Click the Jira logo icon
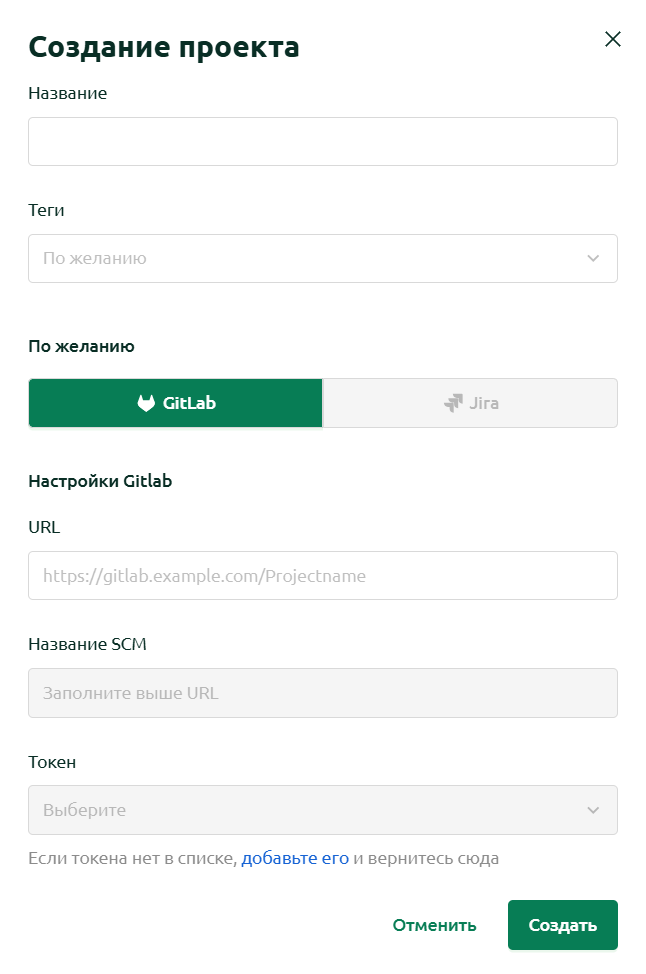Viewport: 646px width, 974px height. pyautogui.click(x=453, y=403)
